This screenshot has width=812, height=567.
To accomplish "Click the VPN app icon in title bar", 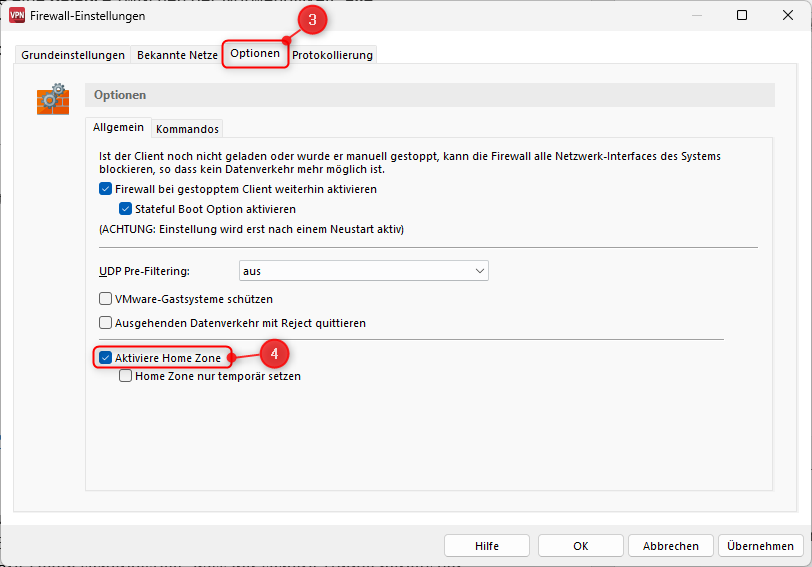I will [17, 16].
